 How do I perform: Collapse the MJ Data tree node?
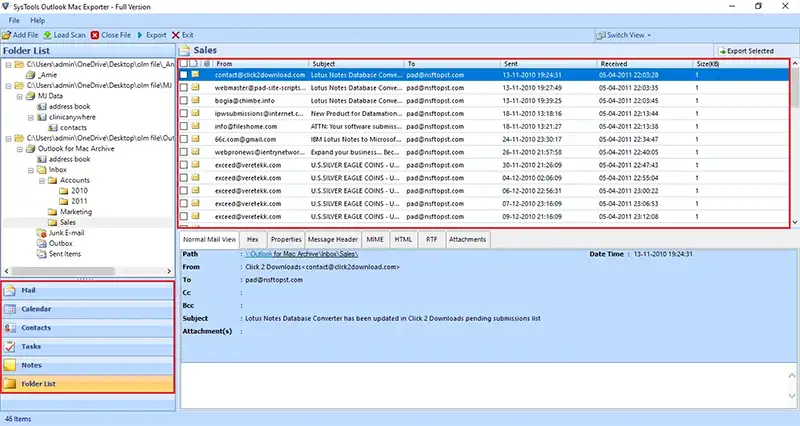[x=20, y=96]
